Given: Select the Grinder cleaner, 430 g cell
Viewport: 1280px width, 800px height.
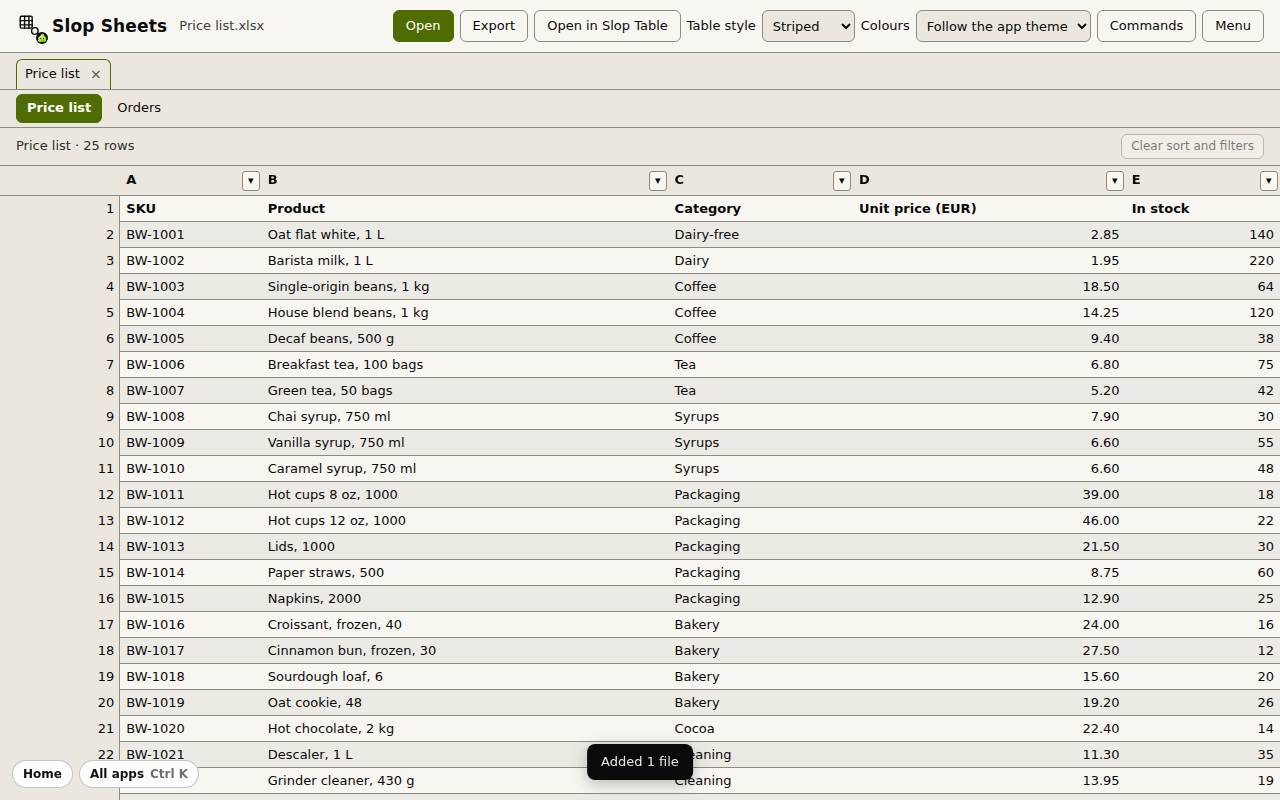Looking at the screenshot, I should coord(465,781).
